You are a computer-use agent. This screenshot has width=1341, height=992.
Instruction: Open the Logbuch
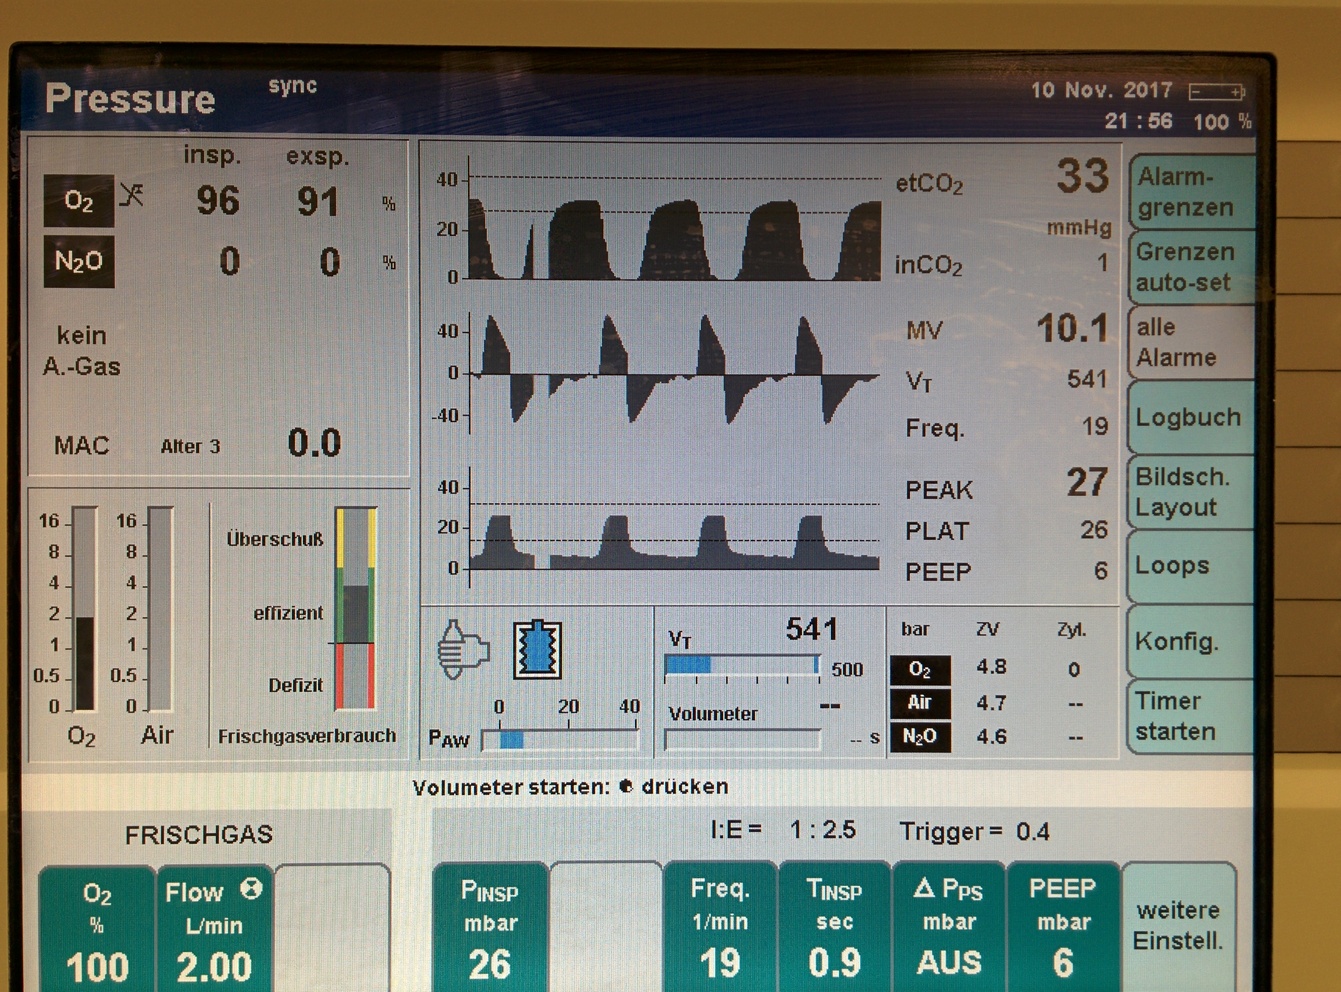[x=1190, y=418]
